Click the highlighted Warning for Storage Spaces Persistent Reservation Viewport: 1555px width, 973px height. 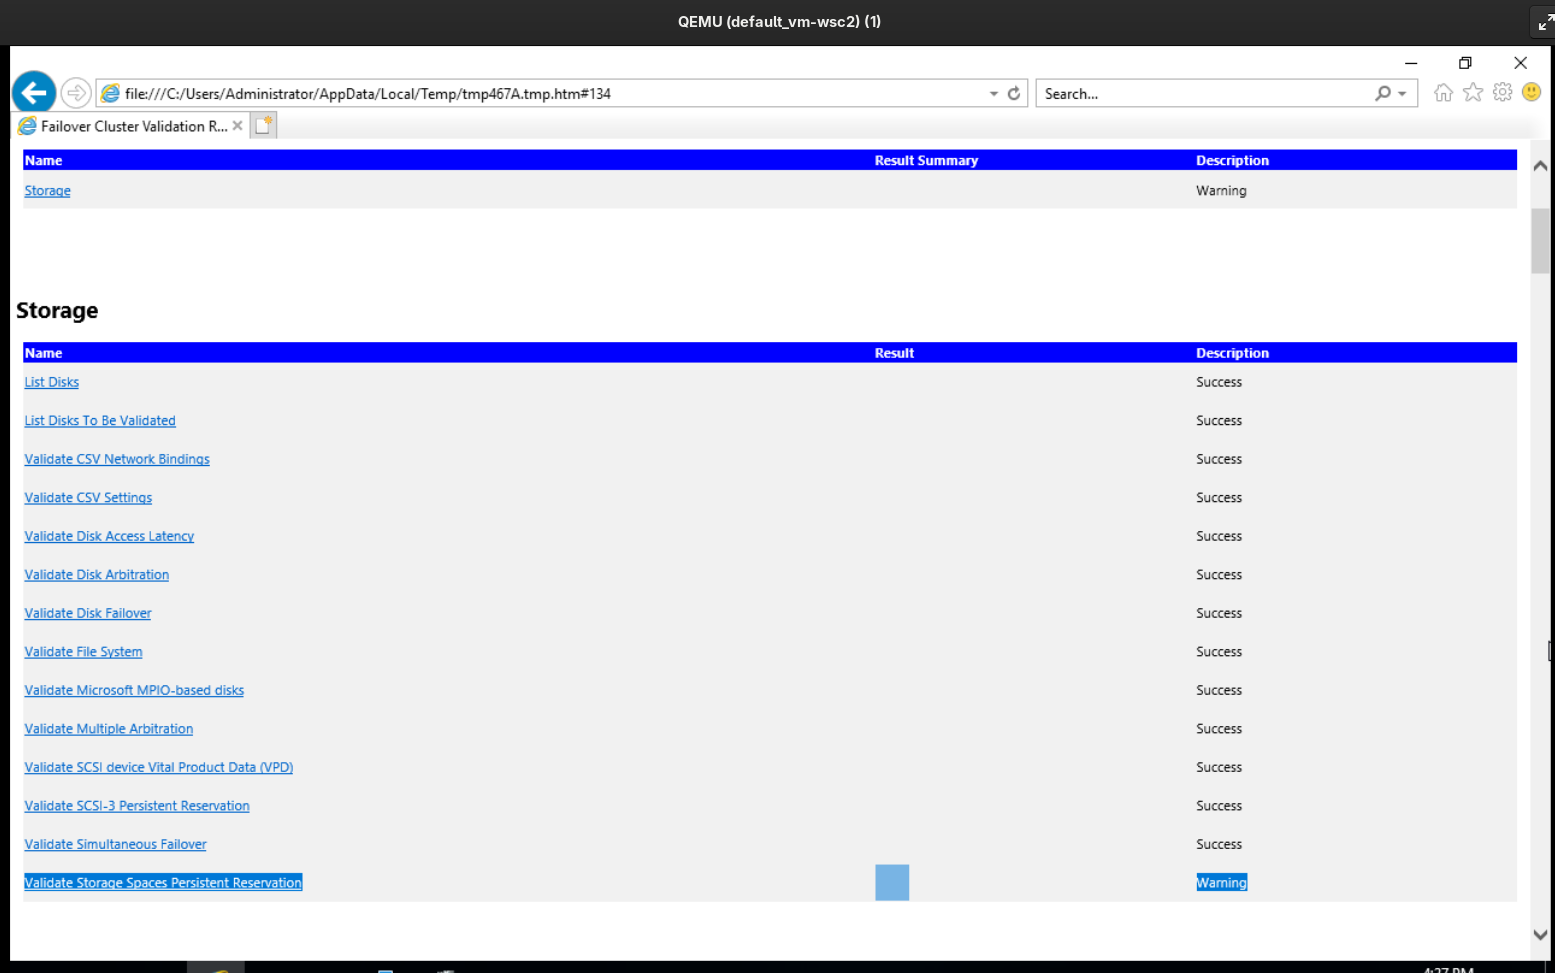(x=1221, y=883)
